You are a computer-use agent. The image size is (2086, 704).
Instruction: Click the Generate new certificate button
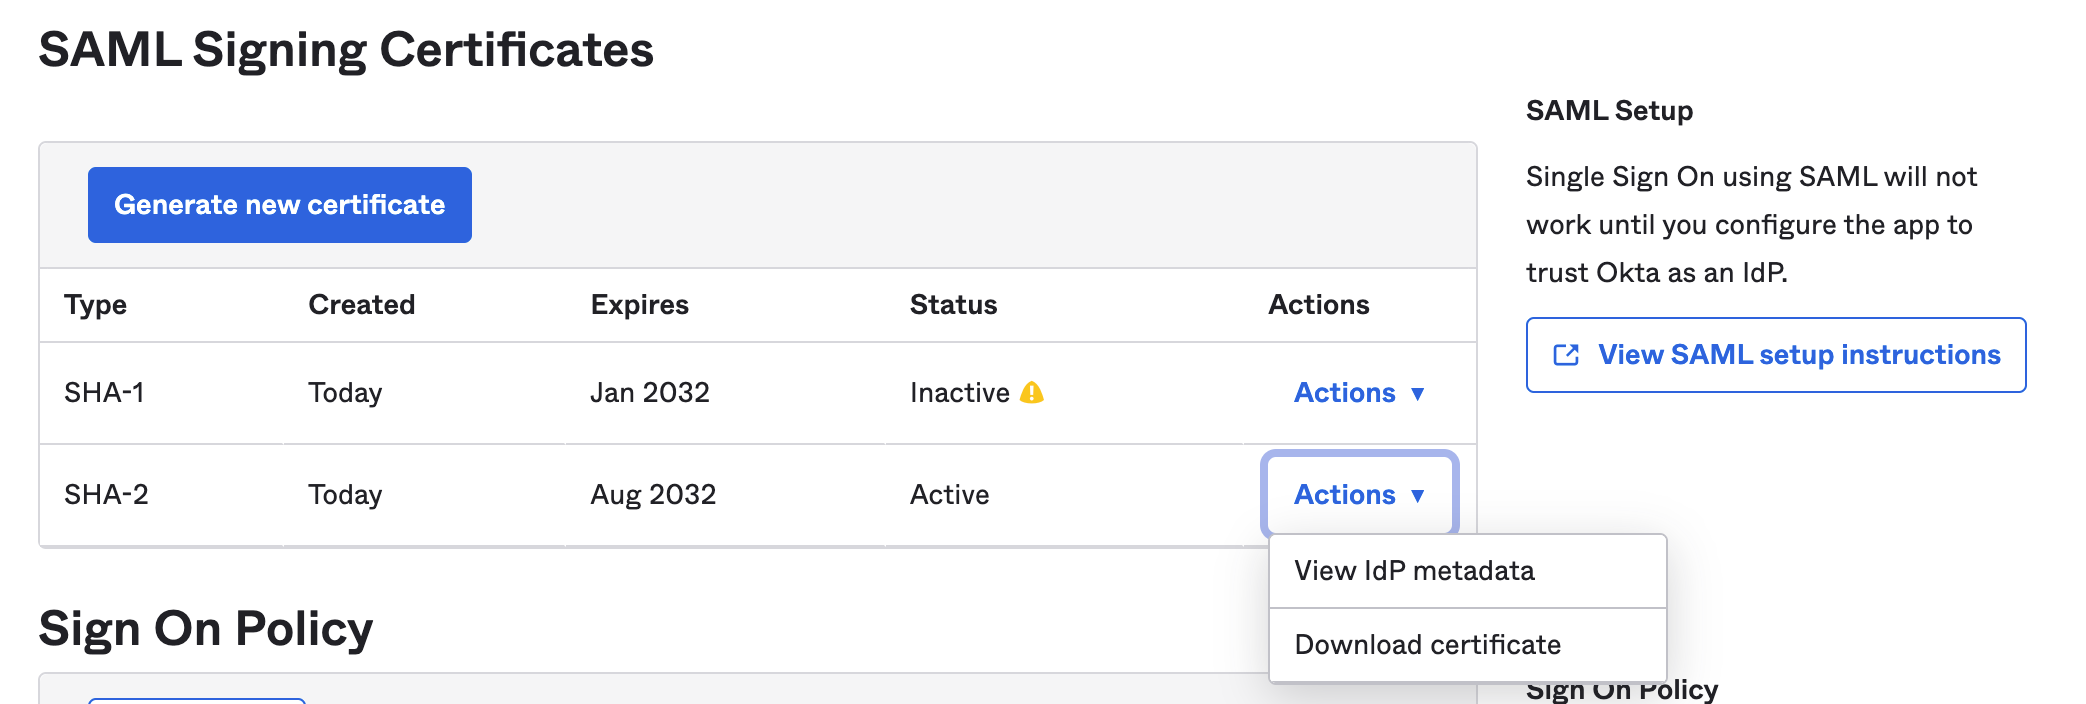(280, 205)
